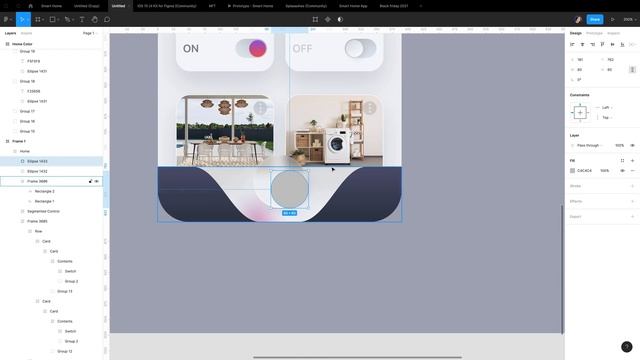The width and height of the screenshot is (640, 360).
Task: Select the Move tool
Action: (x=22, y=19)
